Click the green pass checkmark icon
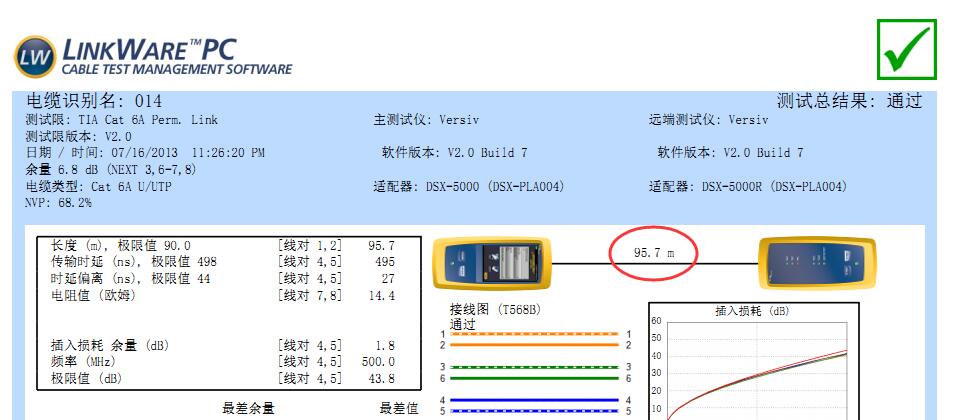The width and height of the screenshot is (956, 420). 906,47
